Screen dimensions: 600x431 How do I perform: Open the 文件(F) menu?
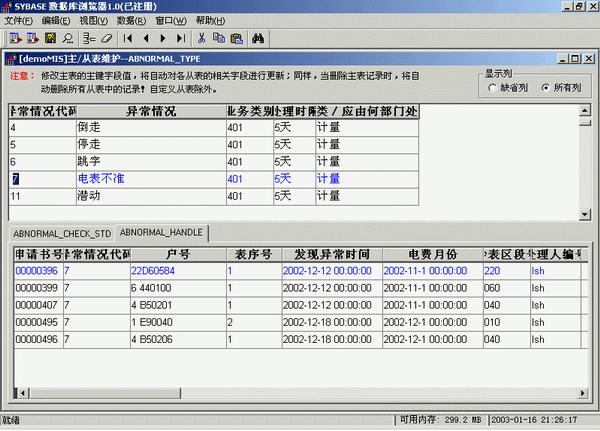(19, 20)
